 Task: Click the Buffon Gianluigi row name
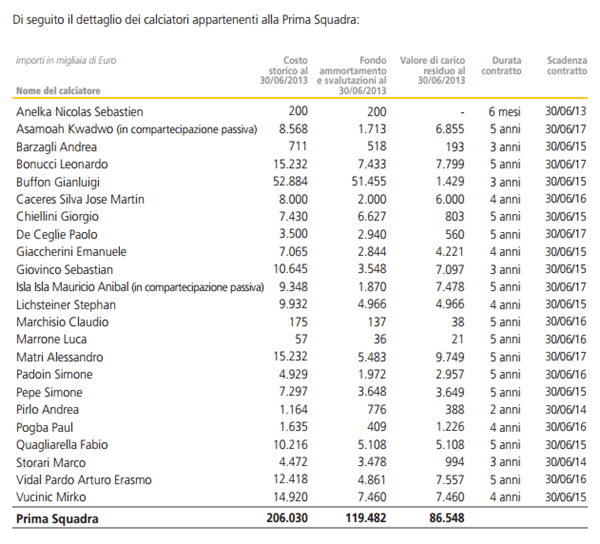tap(59, 181)
